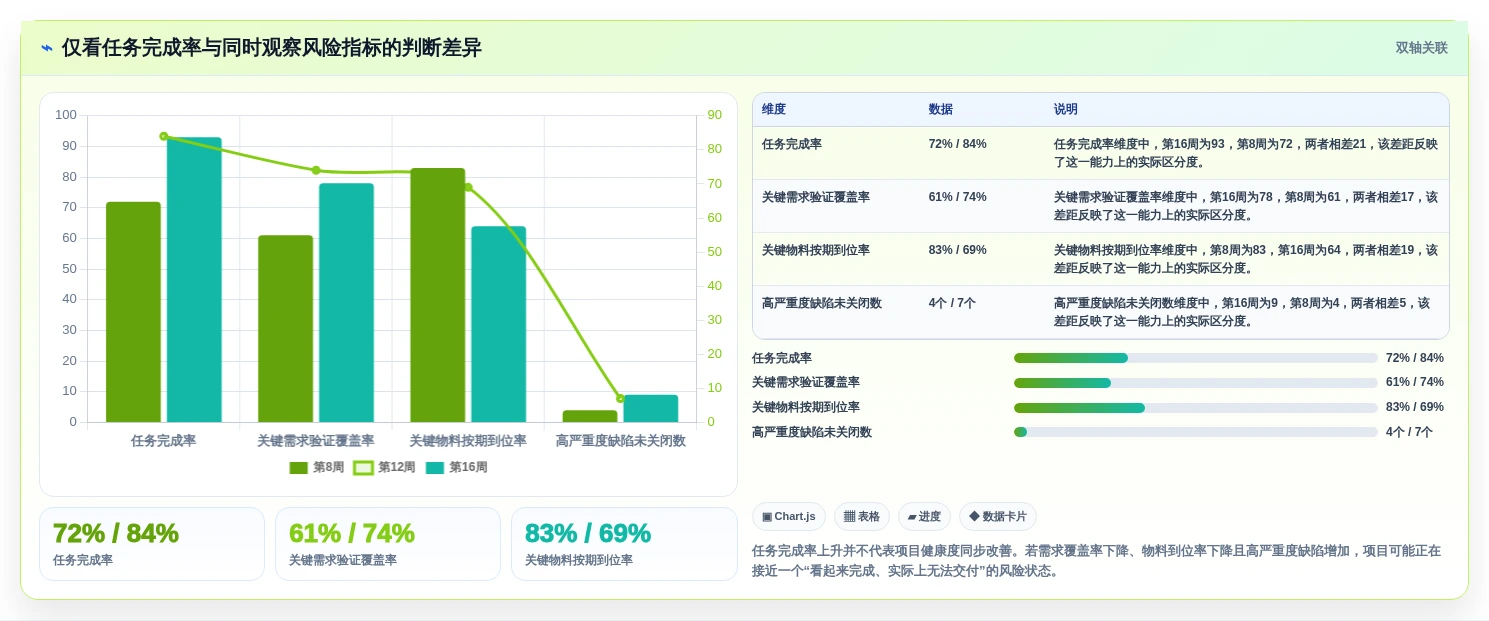
Task: Open the 83% / 69% 关键物料按期到位率 card
Action: click(624, 544)
